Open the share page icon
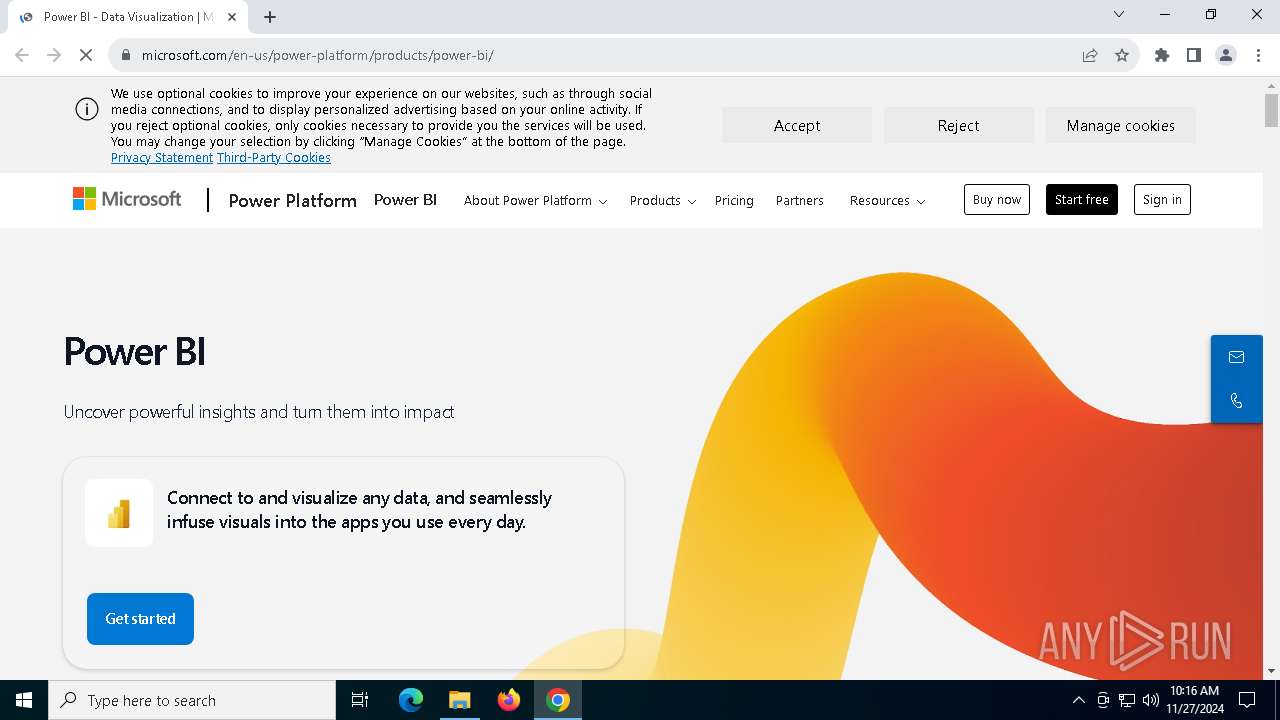The width and height of the screenshot is (1280, 720). tap(1090, 55)
